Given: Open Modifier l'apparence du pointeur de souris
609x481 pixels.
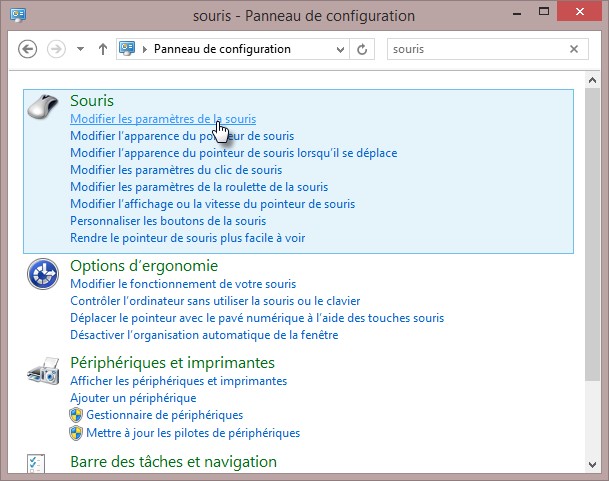Looking at the screenshot, I should pos(182,136).
